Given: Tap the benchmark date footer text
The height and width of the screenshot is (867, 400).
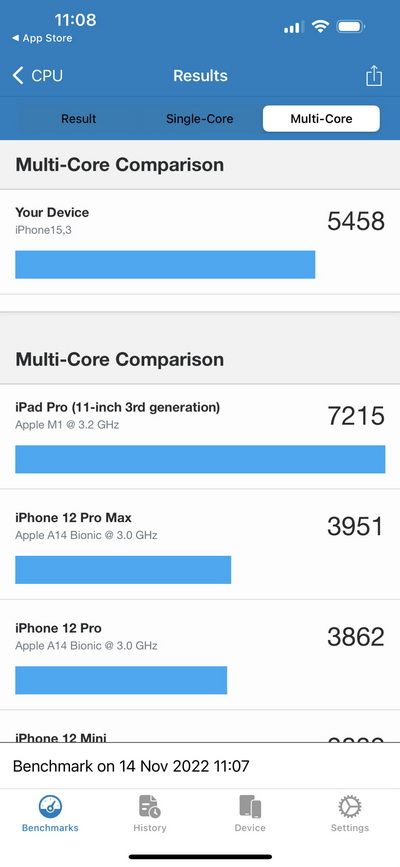Looking at the screenshot, I should coord(131,766).
